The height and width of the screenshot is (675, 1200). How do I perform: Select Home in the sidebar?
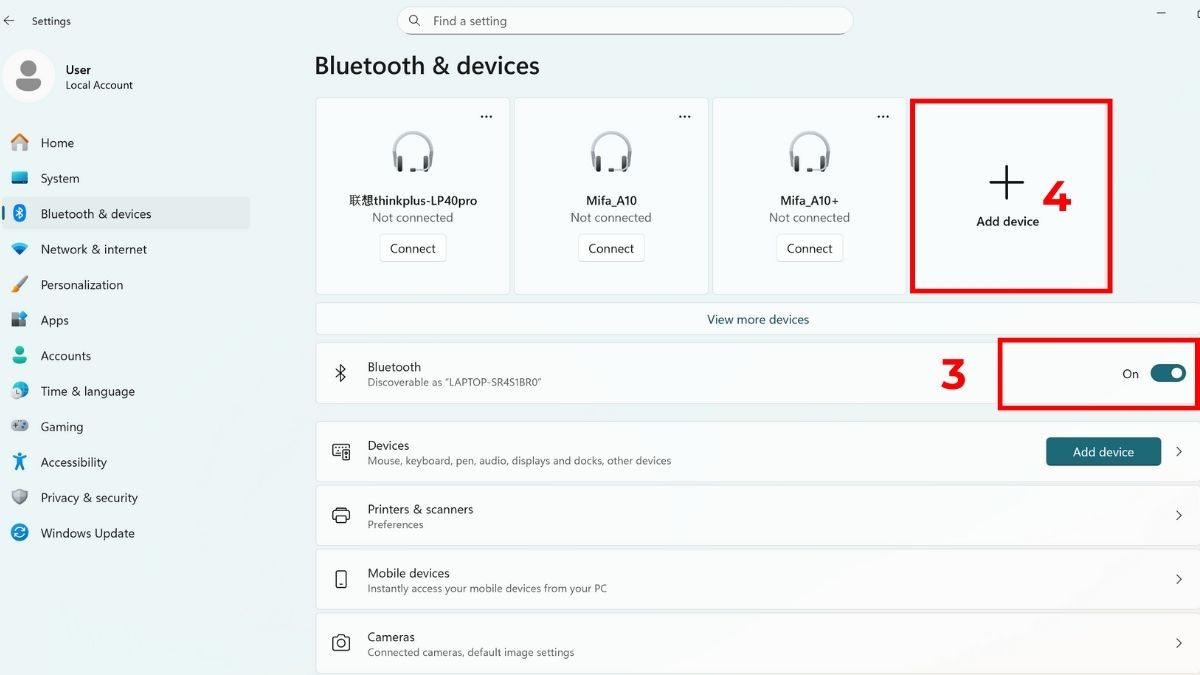(x=58, y=142)
